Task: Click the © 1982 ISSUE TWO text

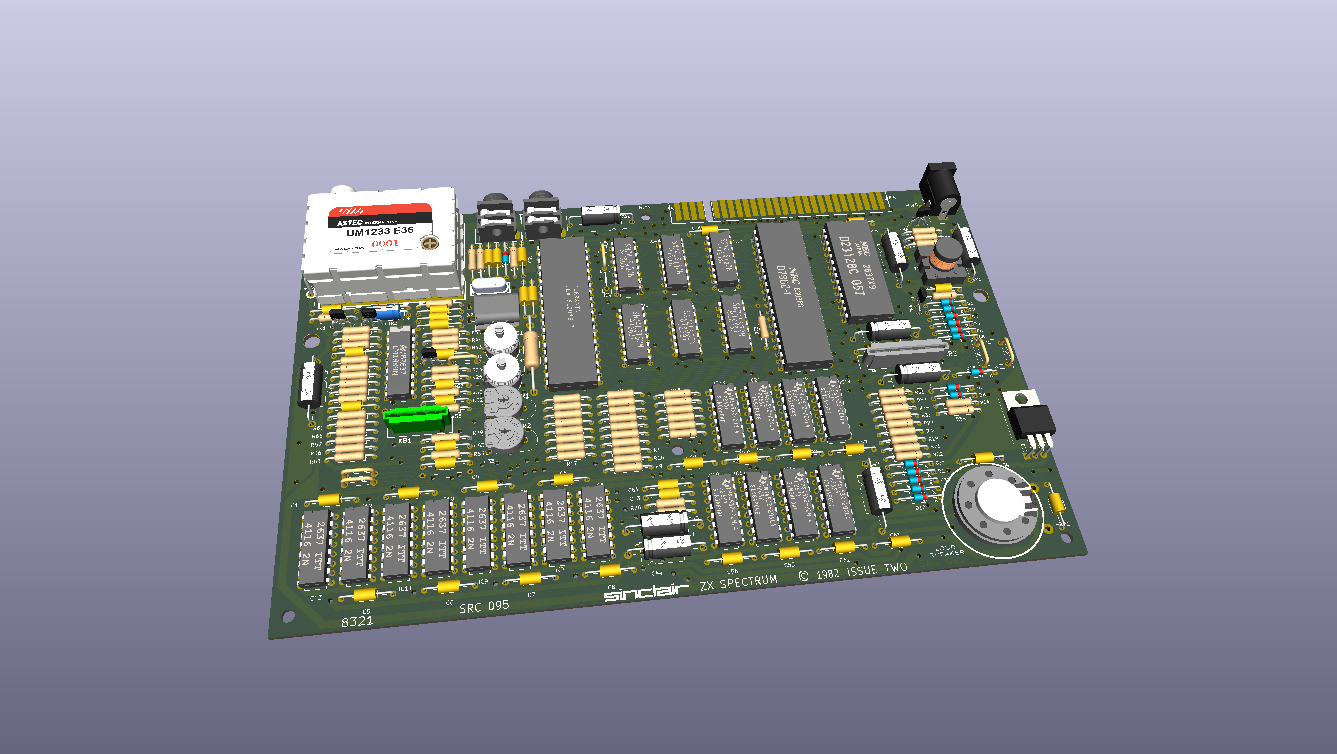Action: (x=853, y=571)
